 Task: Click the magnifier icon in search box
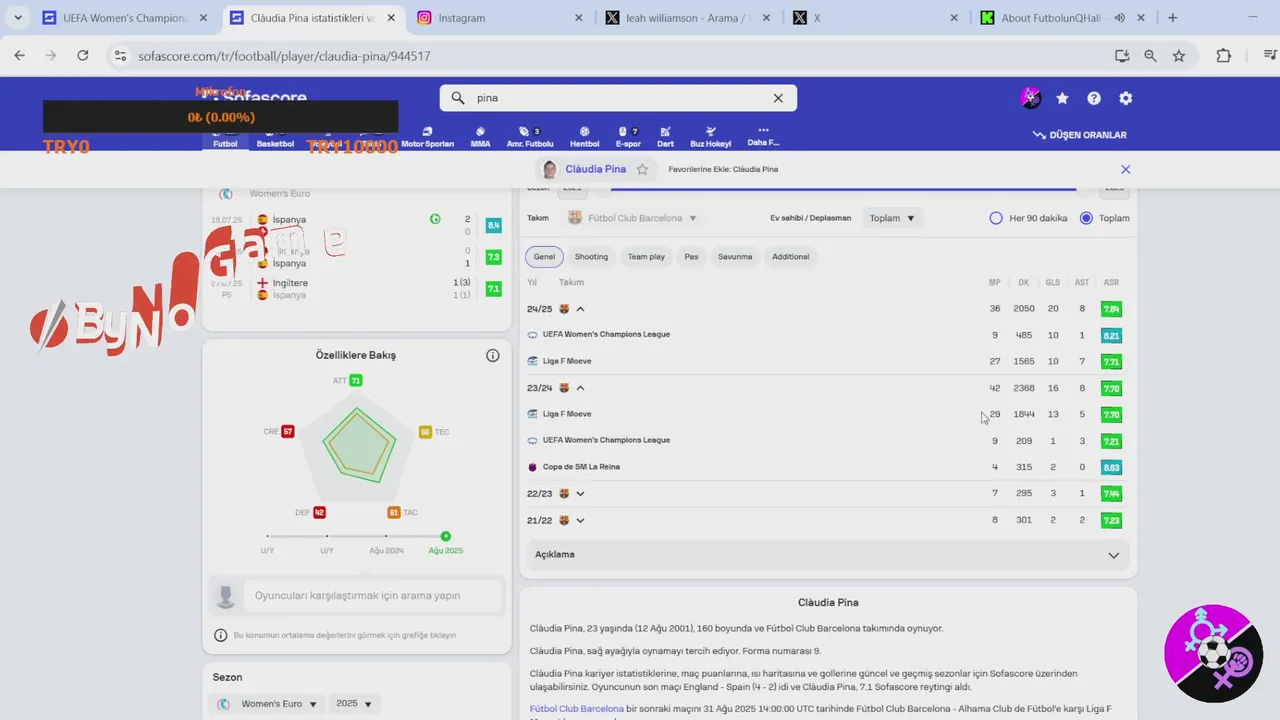458,98
